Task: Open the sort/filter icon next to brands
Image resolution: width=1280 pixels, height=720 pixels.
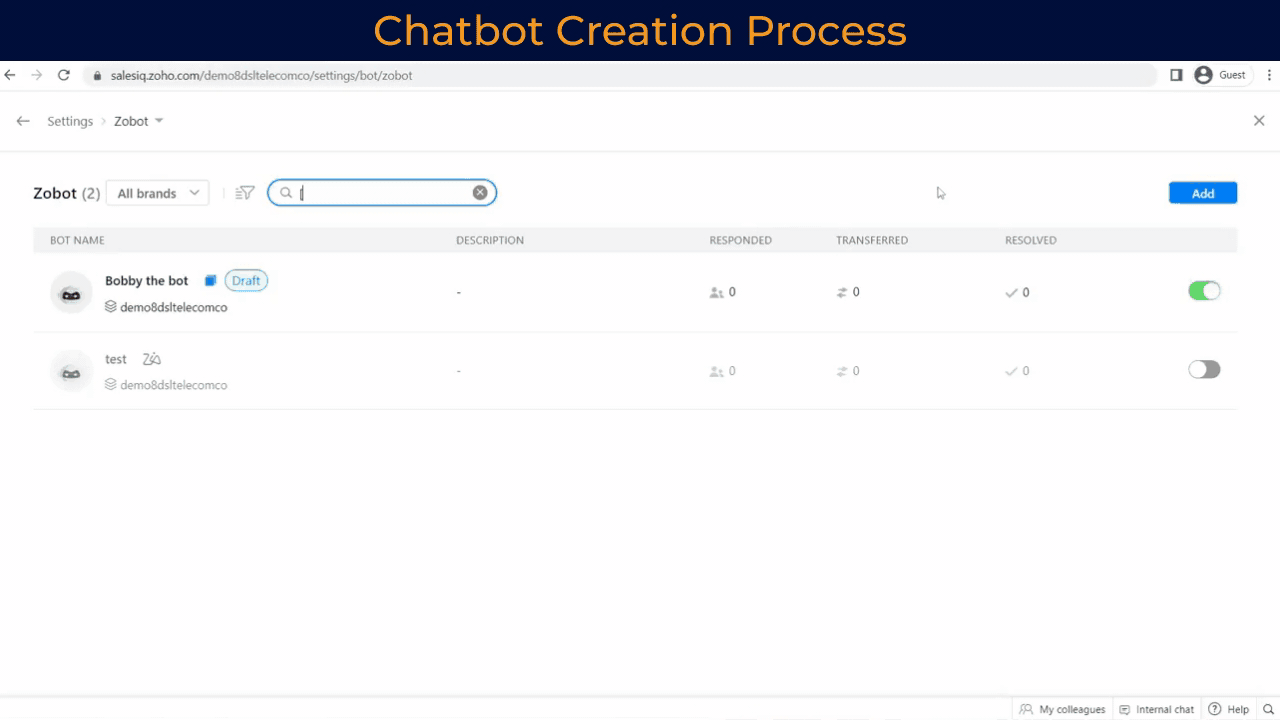Action: (x=245, y=193)
